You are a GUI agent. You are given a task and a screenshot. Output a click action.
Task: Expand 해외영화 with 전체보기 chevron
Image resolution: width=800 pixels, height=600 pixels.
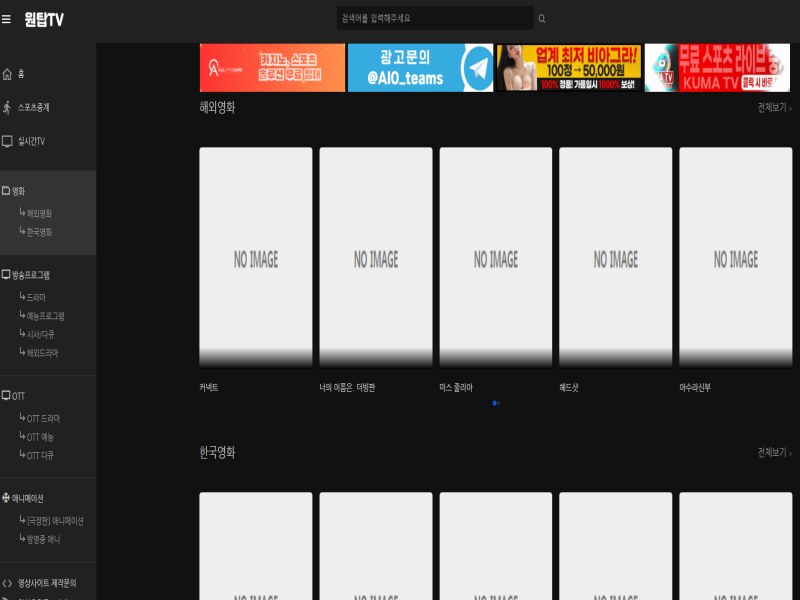tap(790, 108)
